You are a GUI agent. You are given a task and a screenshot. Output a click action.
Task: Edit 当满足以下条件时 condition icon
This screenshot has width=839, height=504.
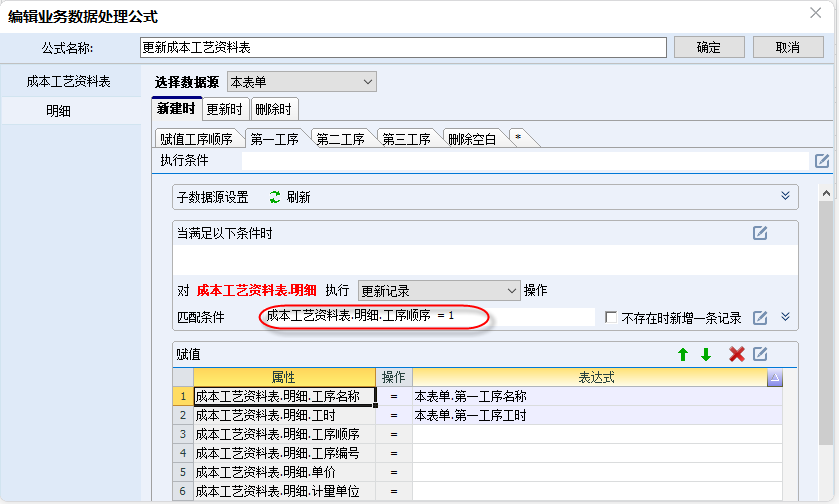pyautogui.click(x=760, y=233)
